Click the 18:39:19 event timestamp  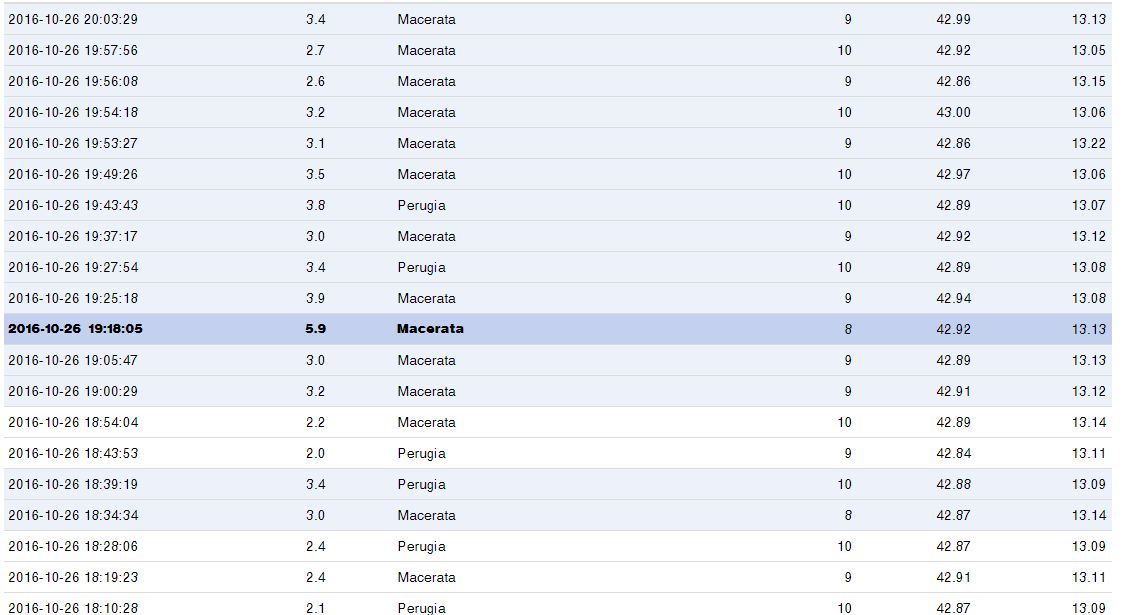coord(73,484)
